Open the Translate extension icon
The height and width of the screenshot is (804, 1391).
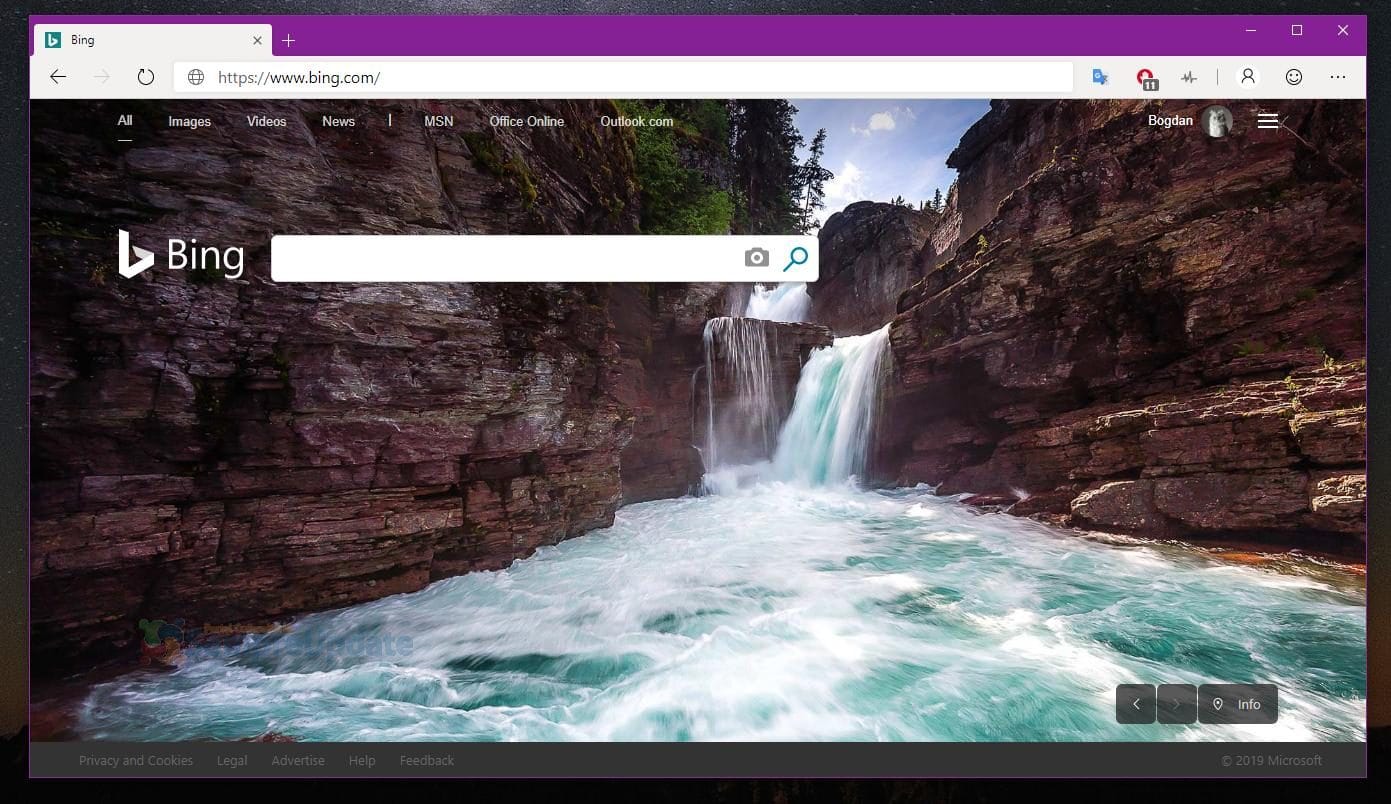1100,77
